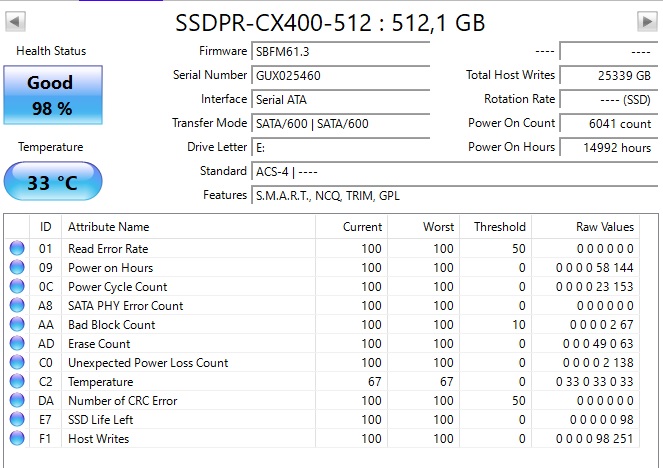Click raw value 0 0 0 0 58 144
The image size is (663, 468).
pyautogui.click(x=595, y=268)
